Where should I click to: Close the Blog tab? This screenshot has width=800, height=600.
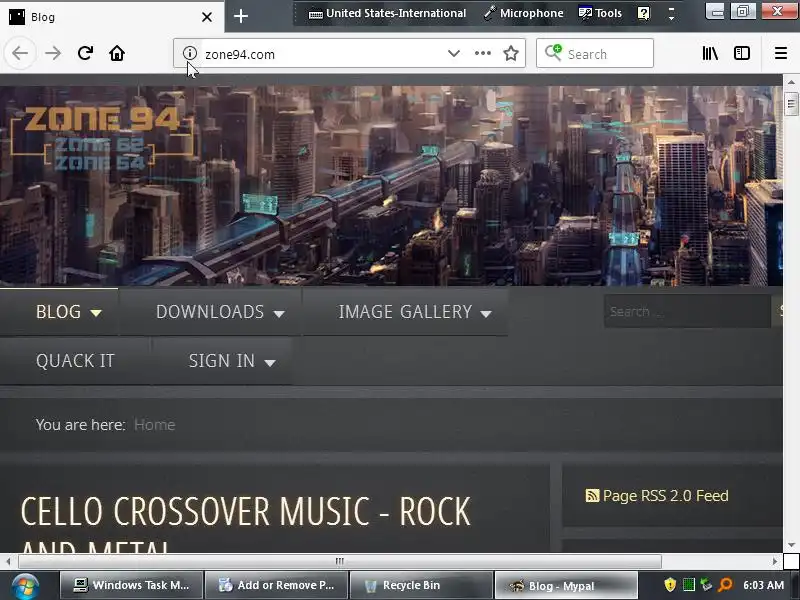(x=207, y=17)
